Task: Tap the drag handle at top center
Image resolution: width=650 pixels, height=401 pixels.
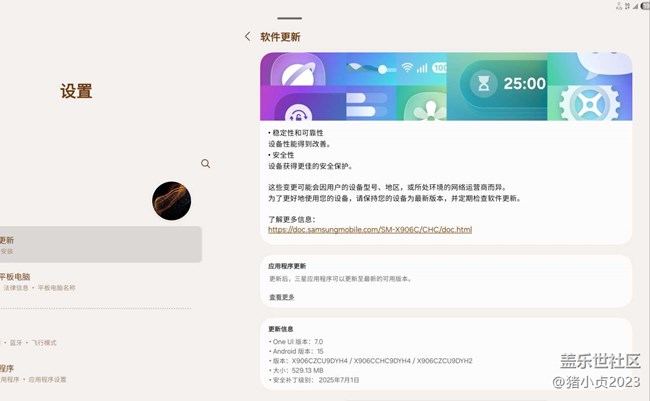Action: [289, 18]
